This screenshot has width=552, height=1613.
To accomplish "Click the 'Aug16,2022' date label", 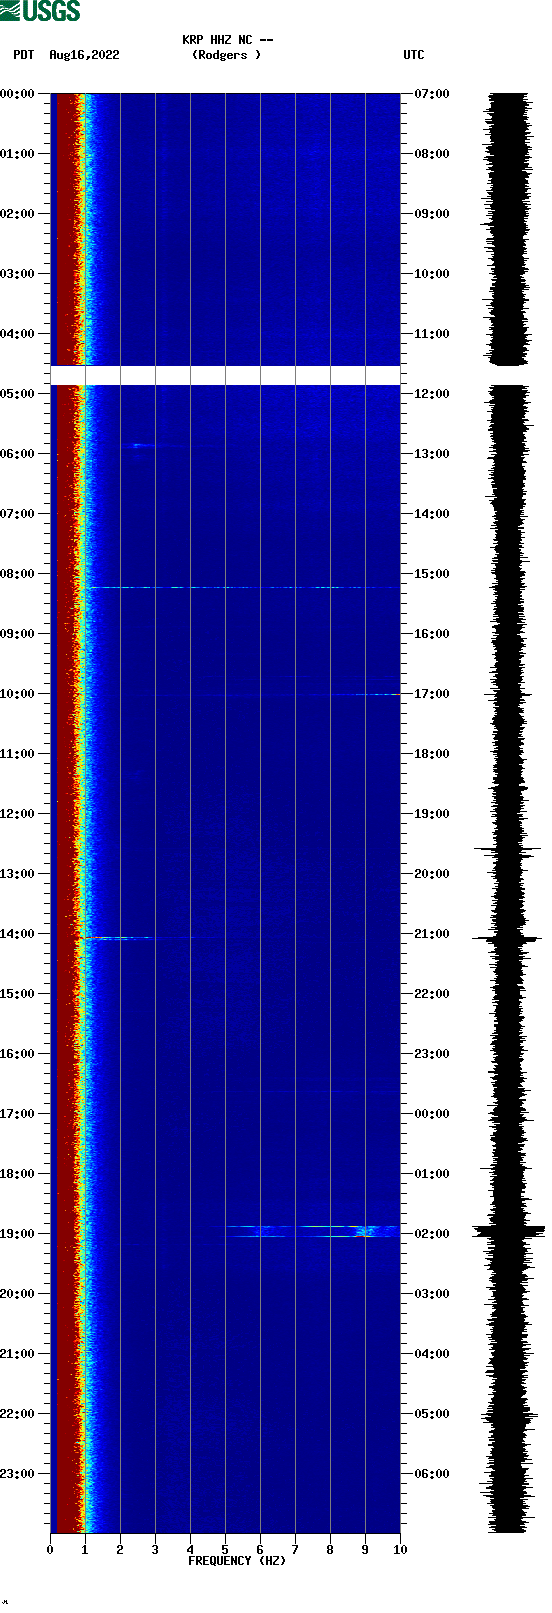I will pyautogui.click(x=84, y=55).
